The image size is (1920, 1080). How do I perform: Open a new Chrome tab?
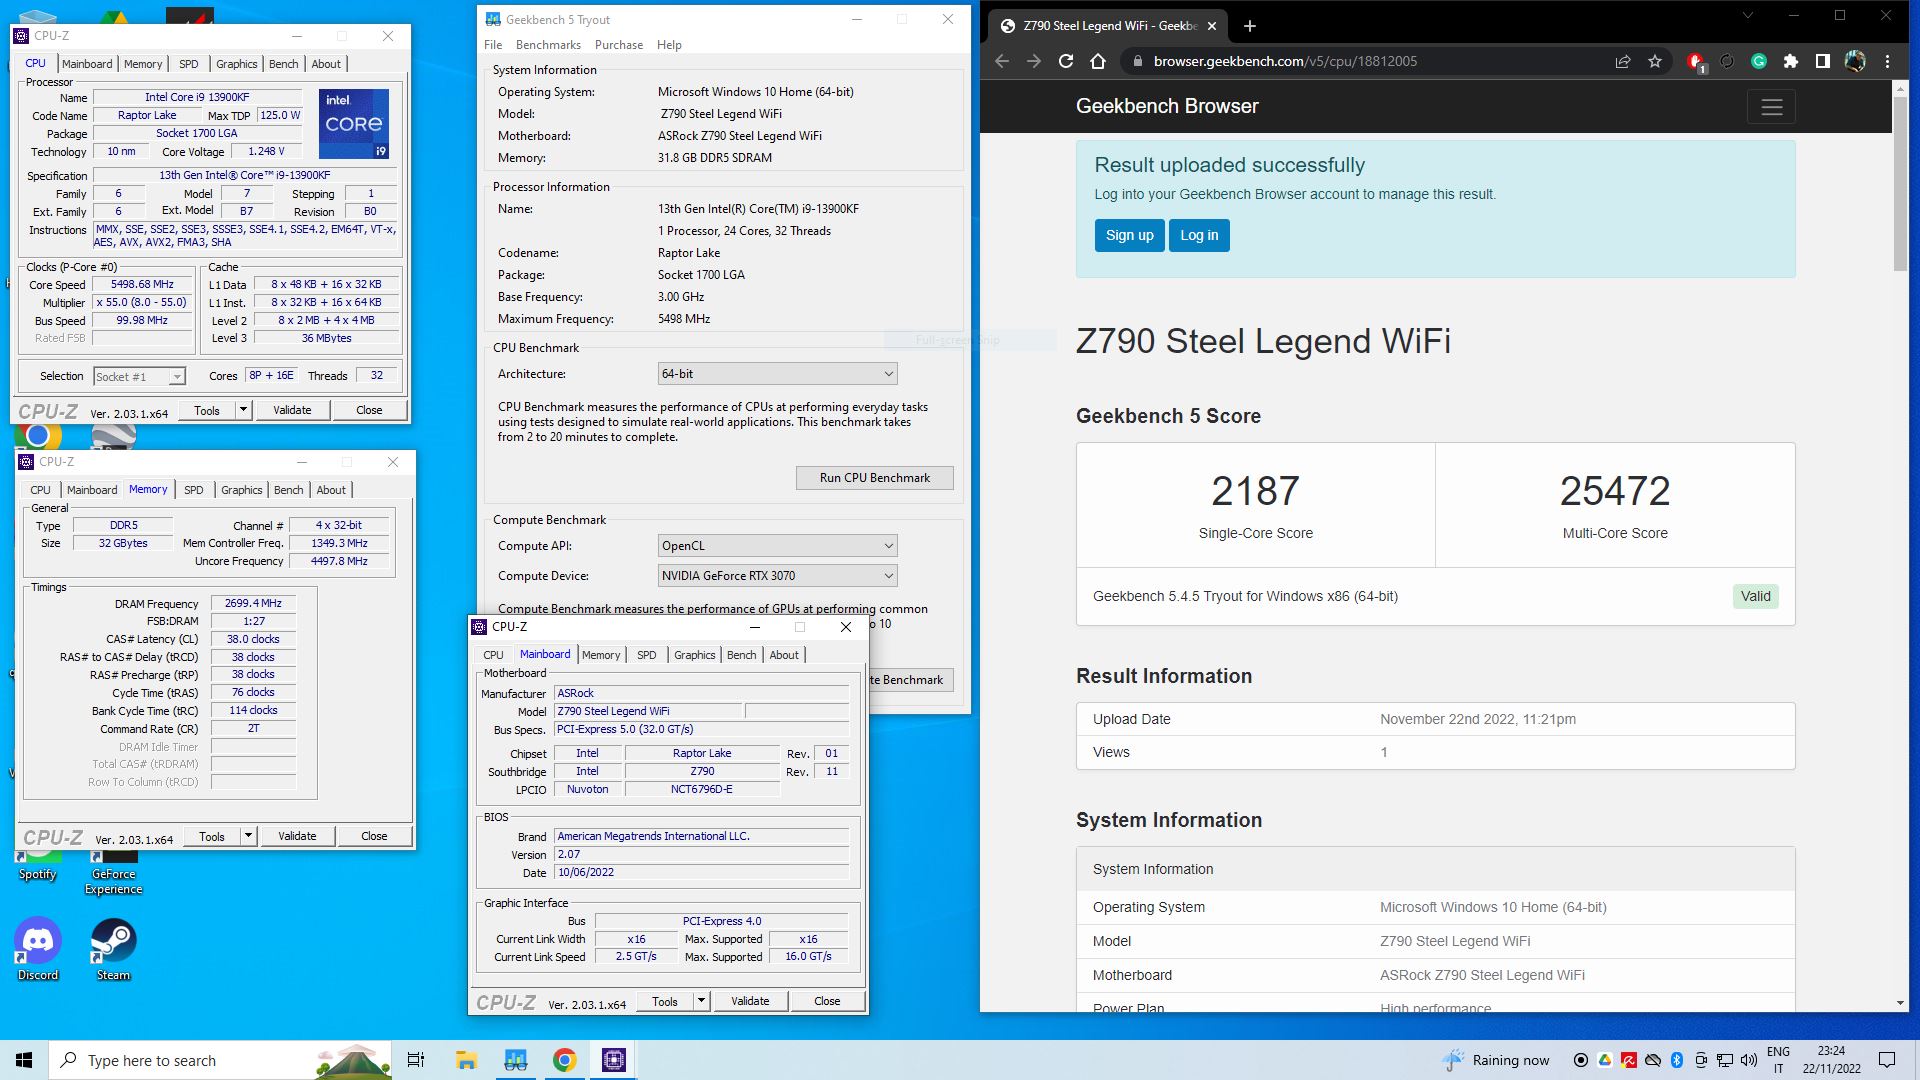point(1250,26)
